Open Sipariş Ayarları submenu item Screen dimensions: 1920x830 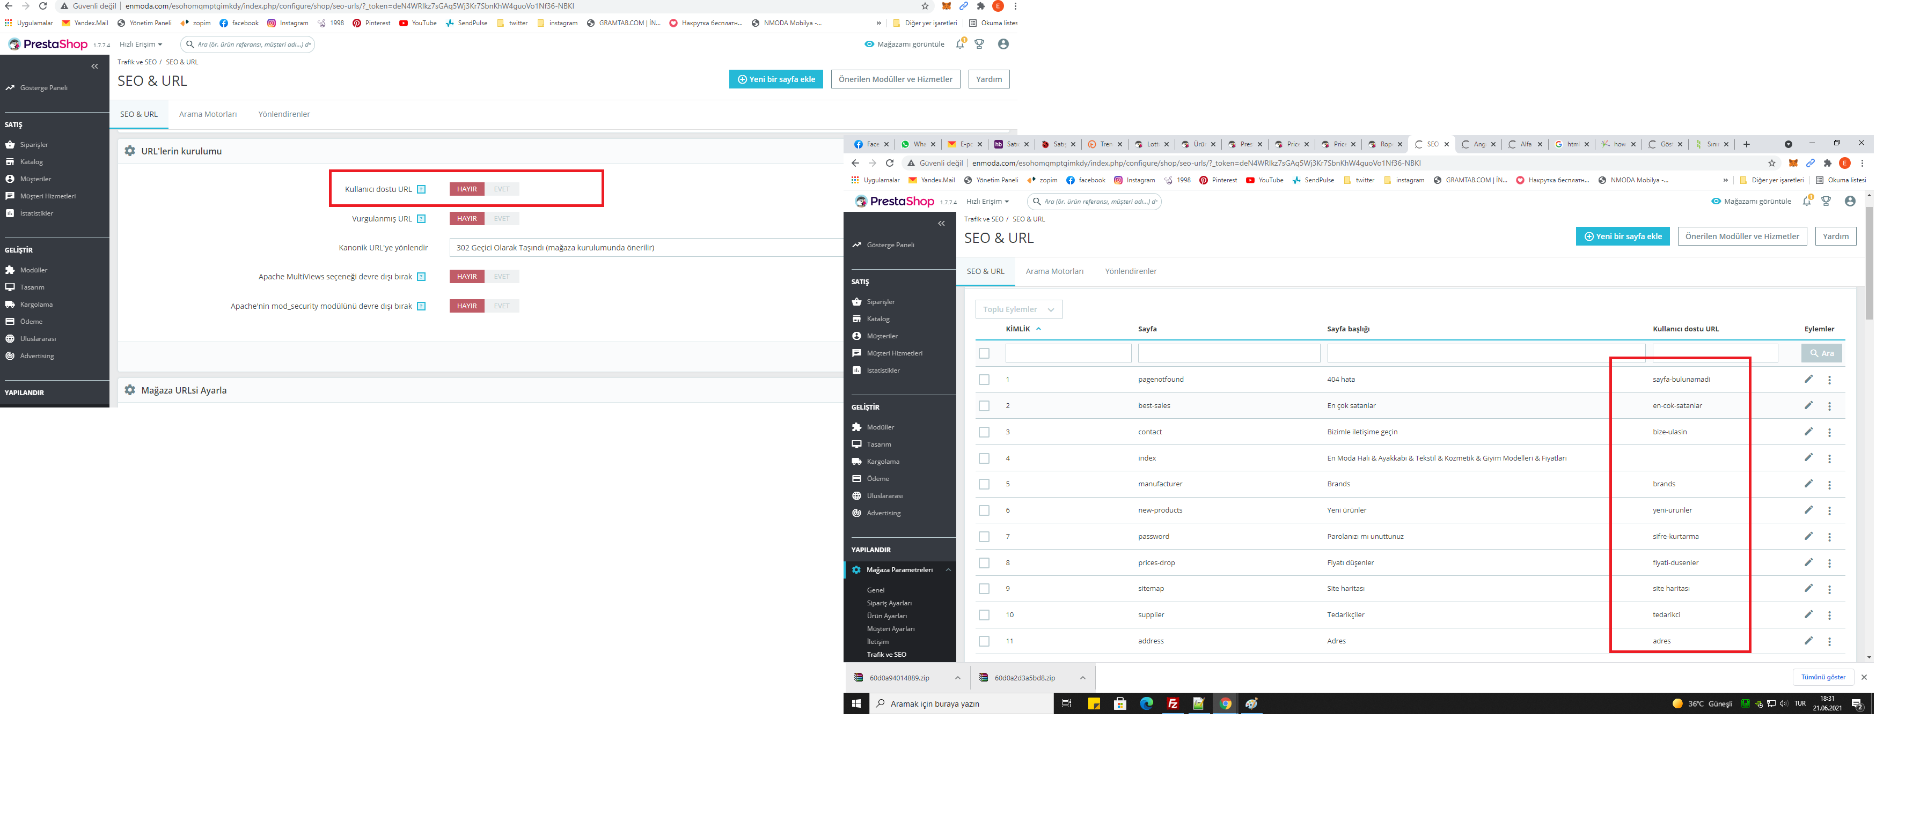pos(889,603)
